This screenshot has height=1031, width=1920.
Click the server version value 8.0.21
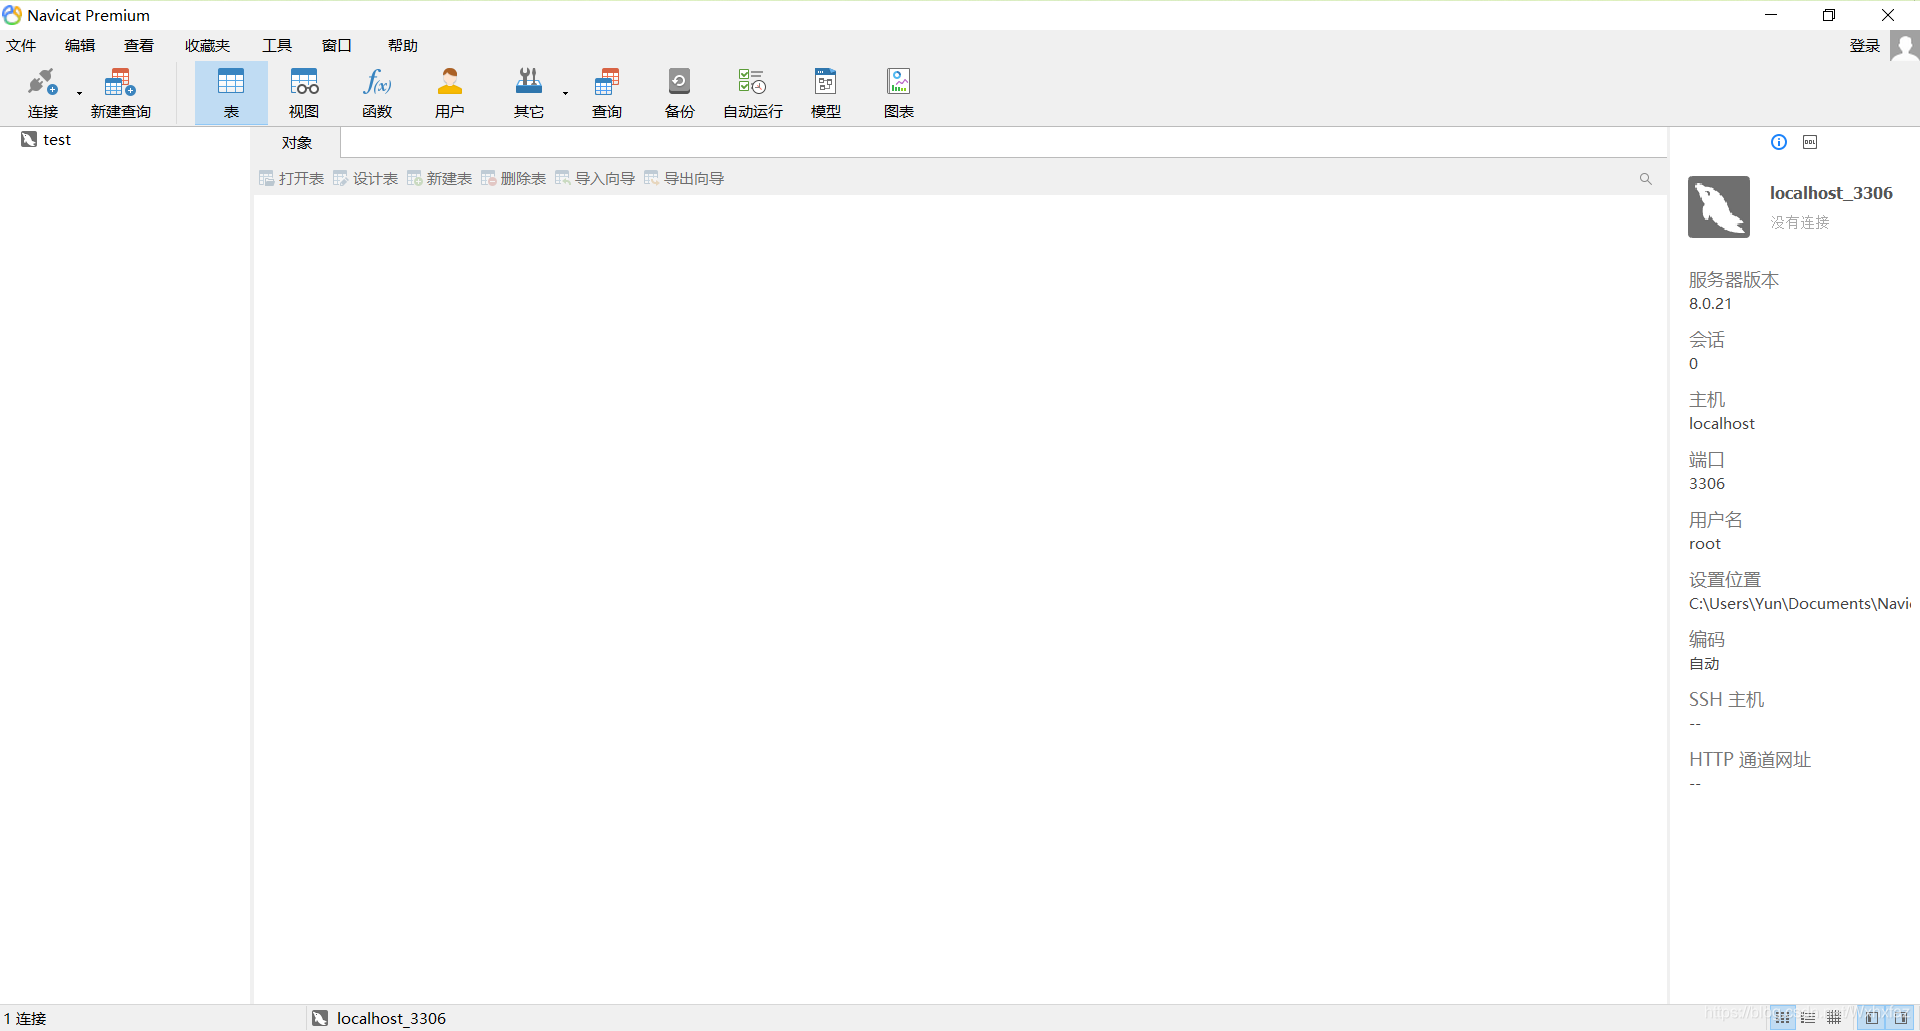[x=1710, y=304]
